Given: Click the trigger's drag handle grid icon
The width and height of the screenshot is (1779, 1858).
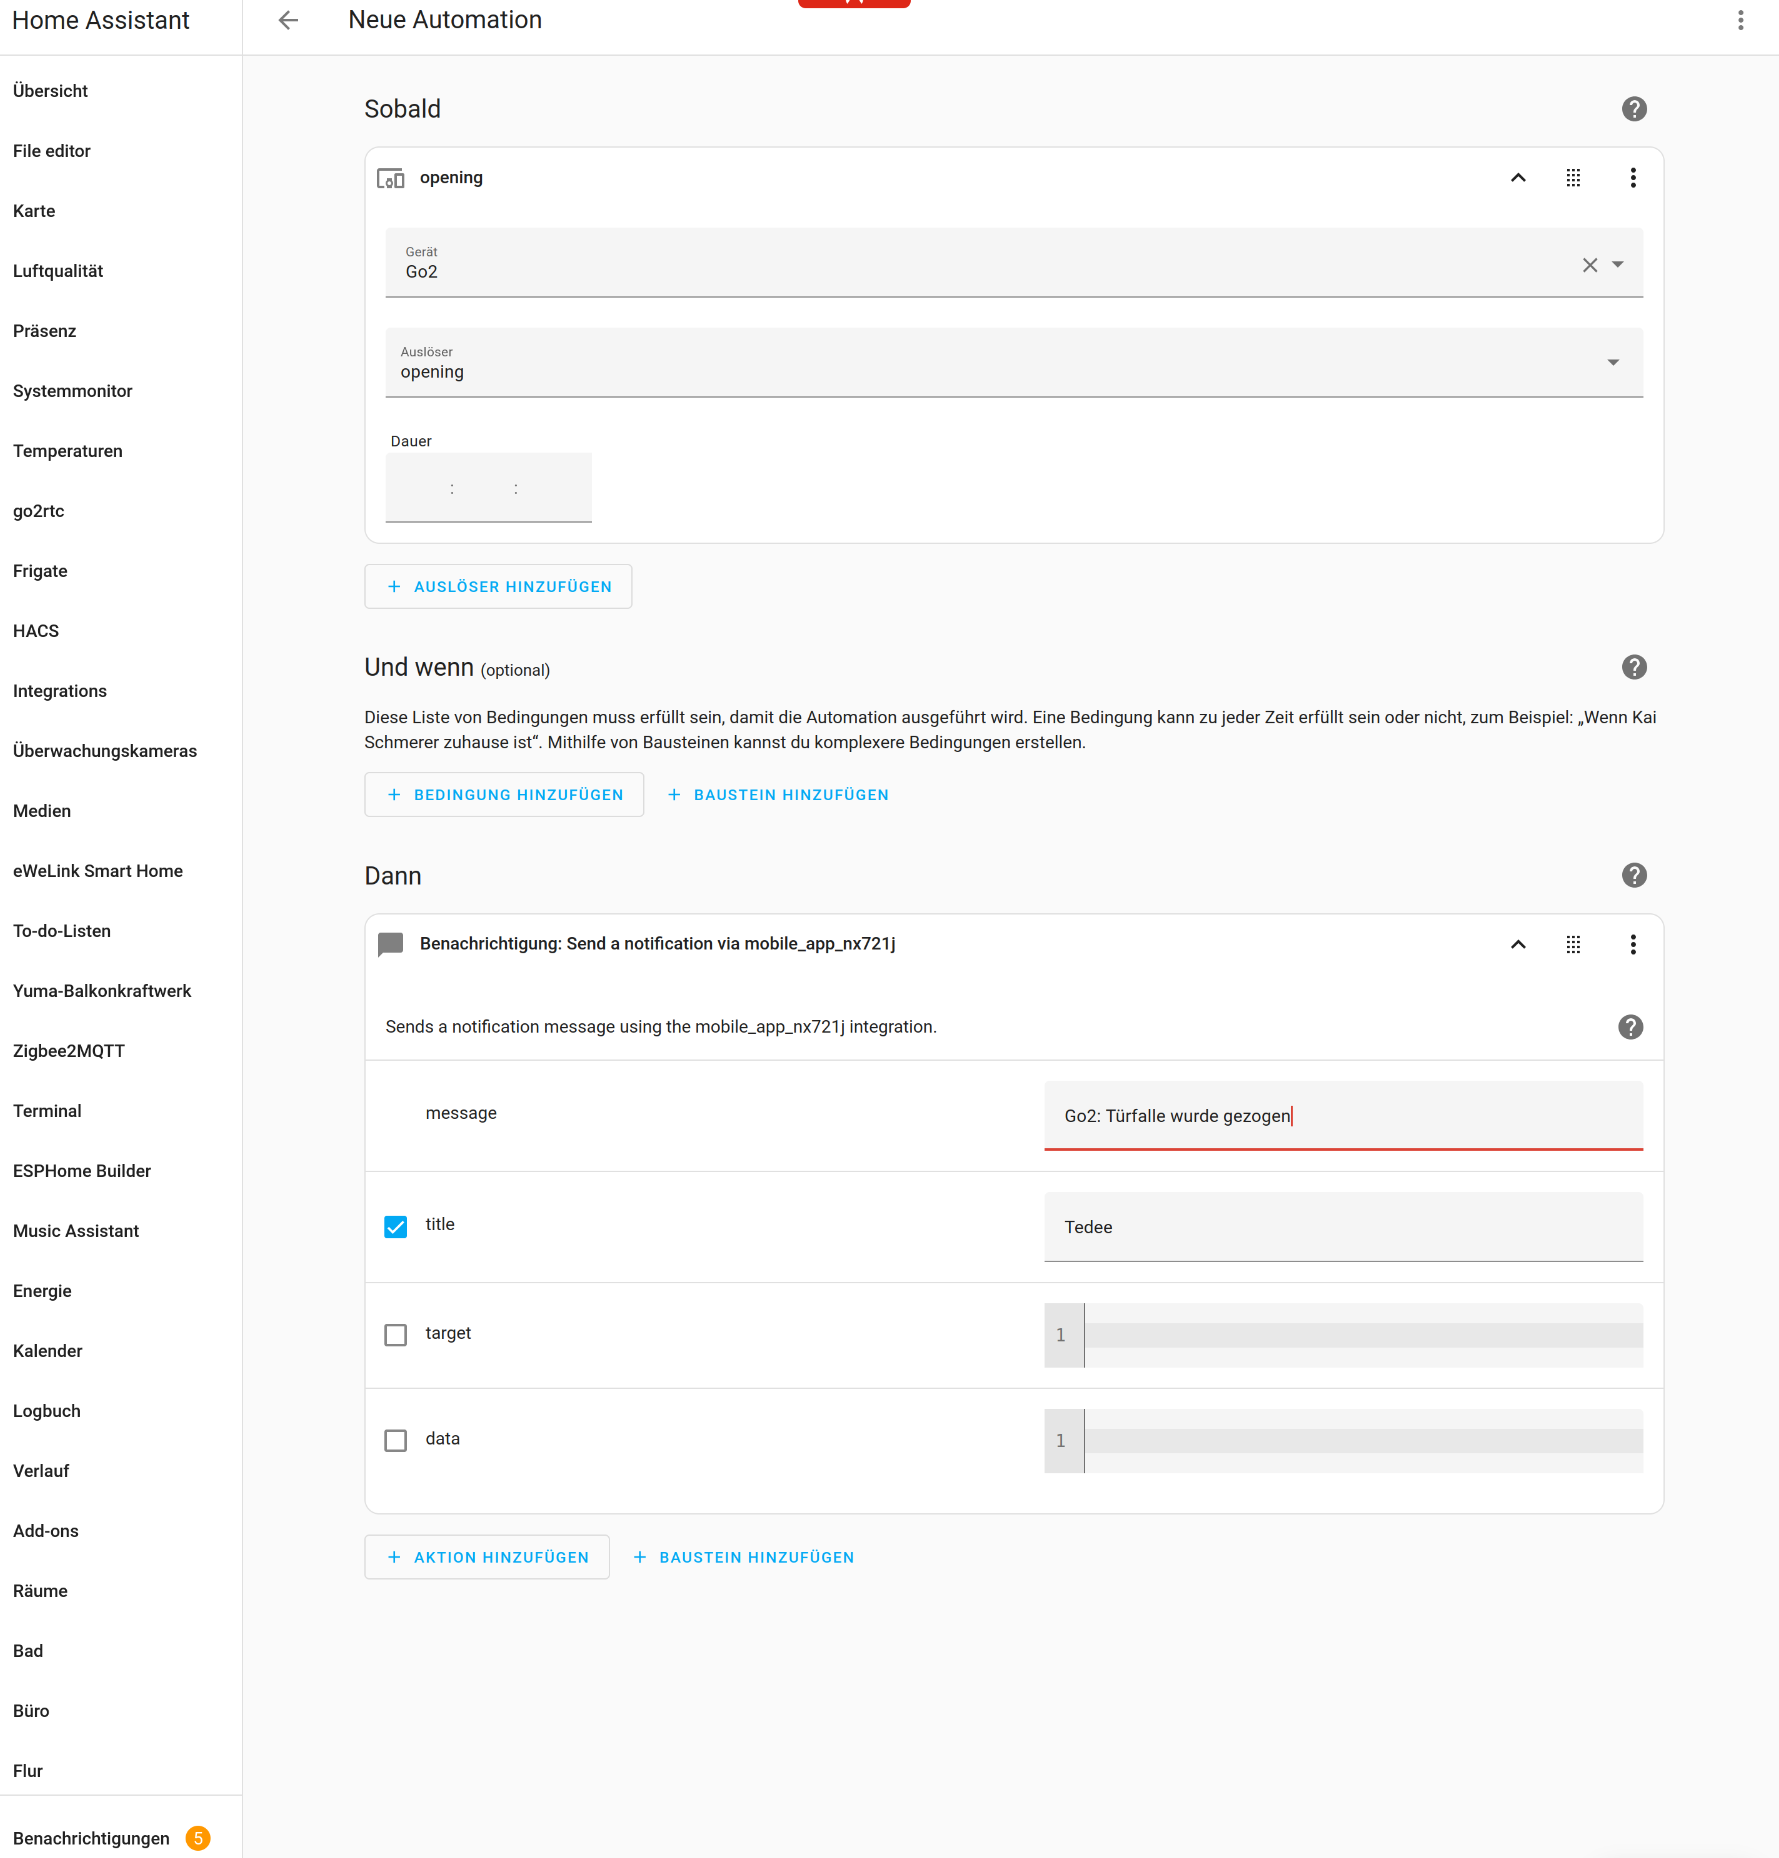Looking at the screenshot, I should [1573, 178].
